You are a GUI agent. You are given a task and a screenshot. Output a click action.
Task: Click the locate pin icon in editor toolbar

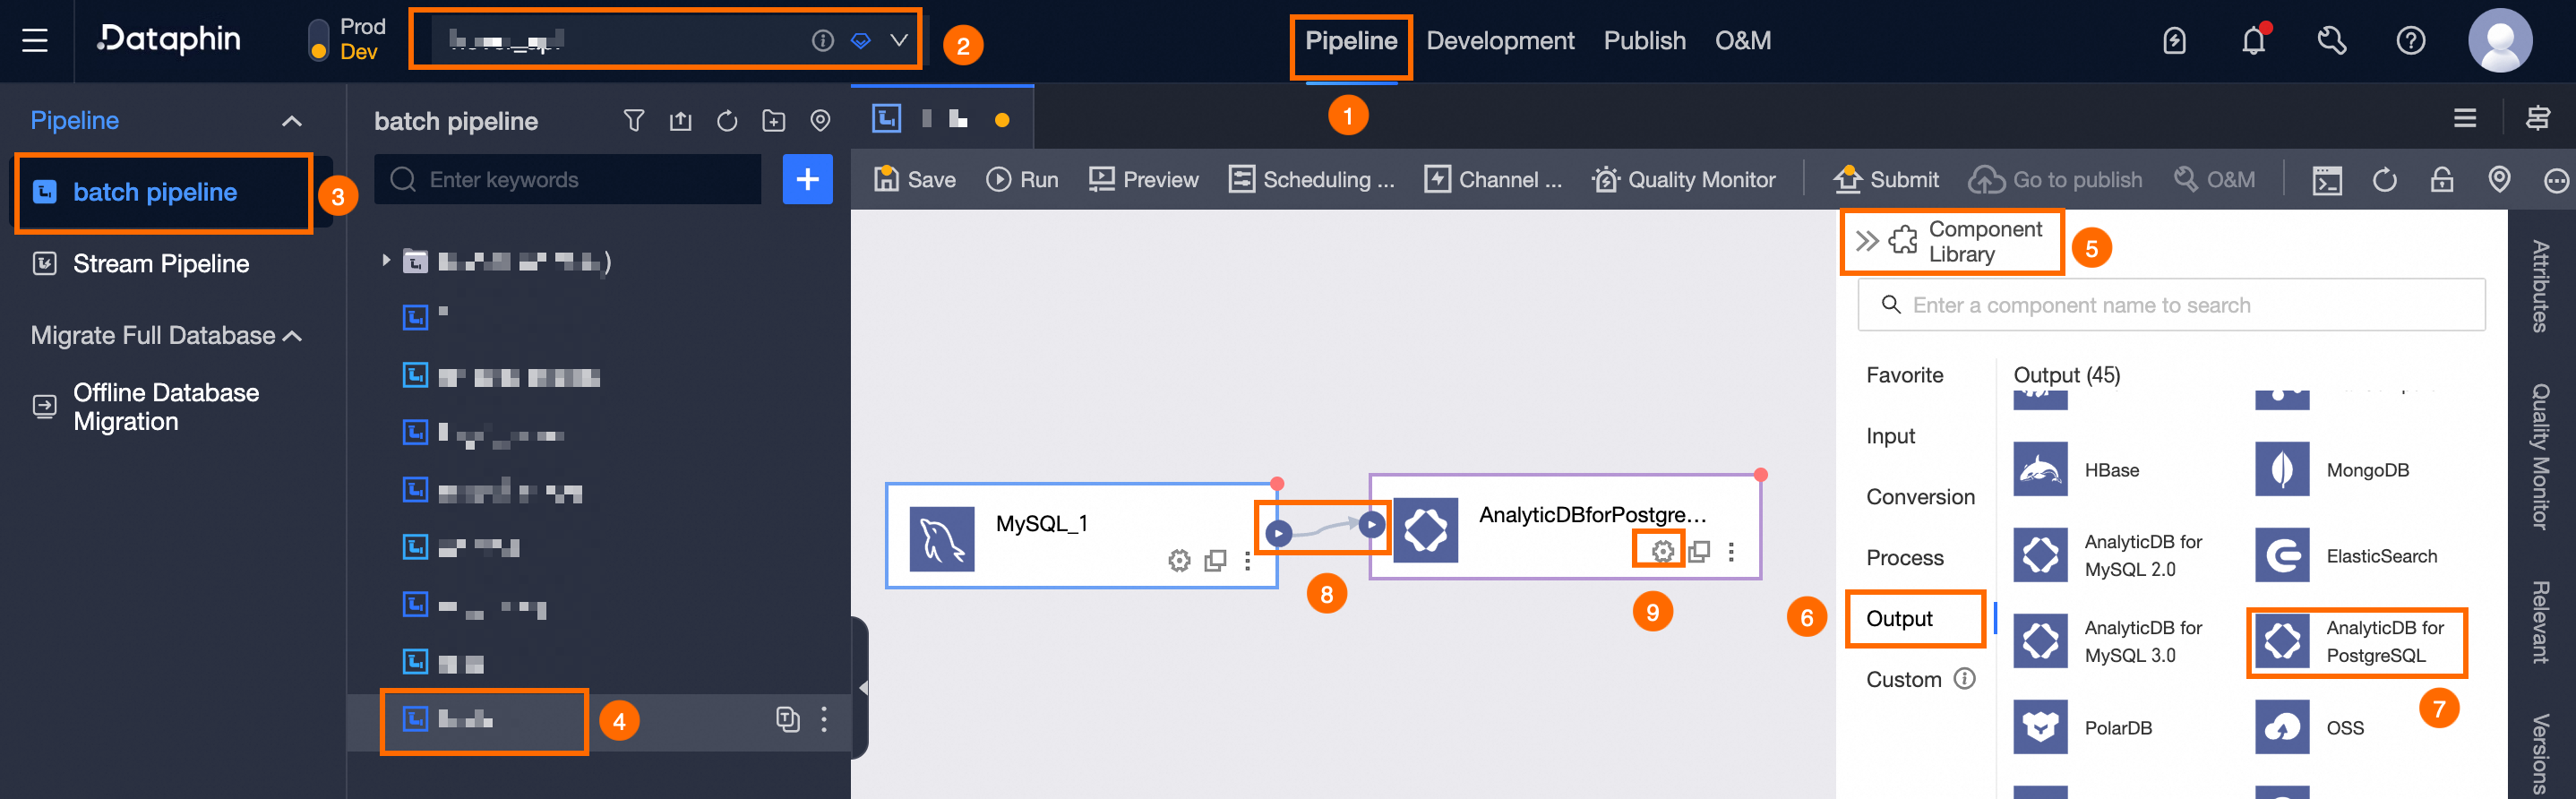coord(2498,180)
